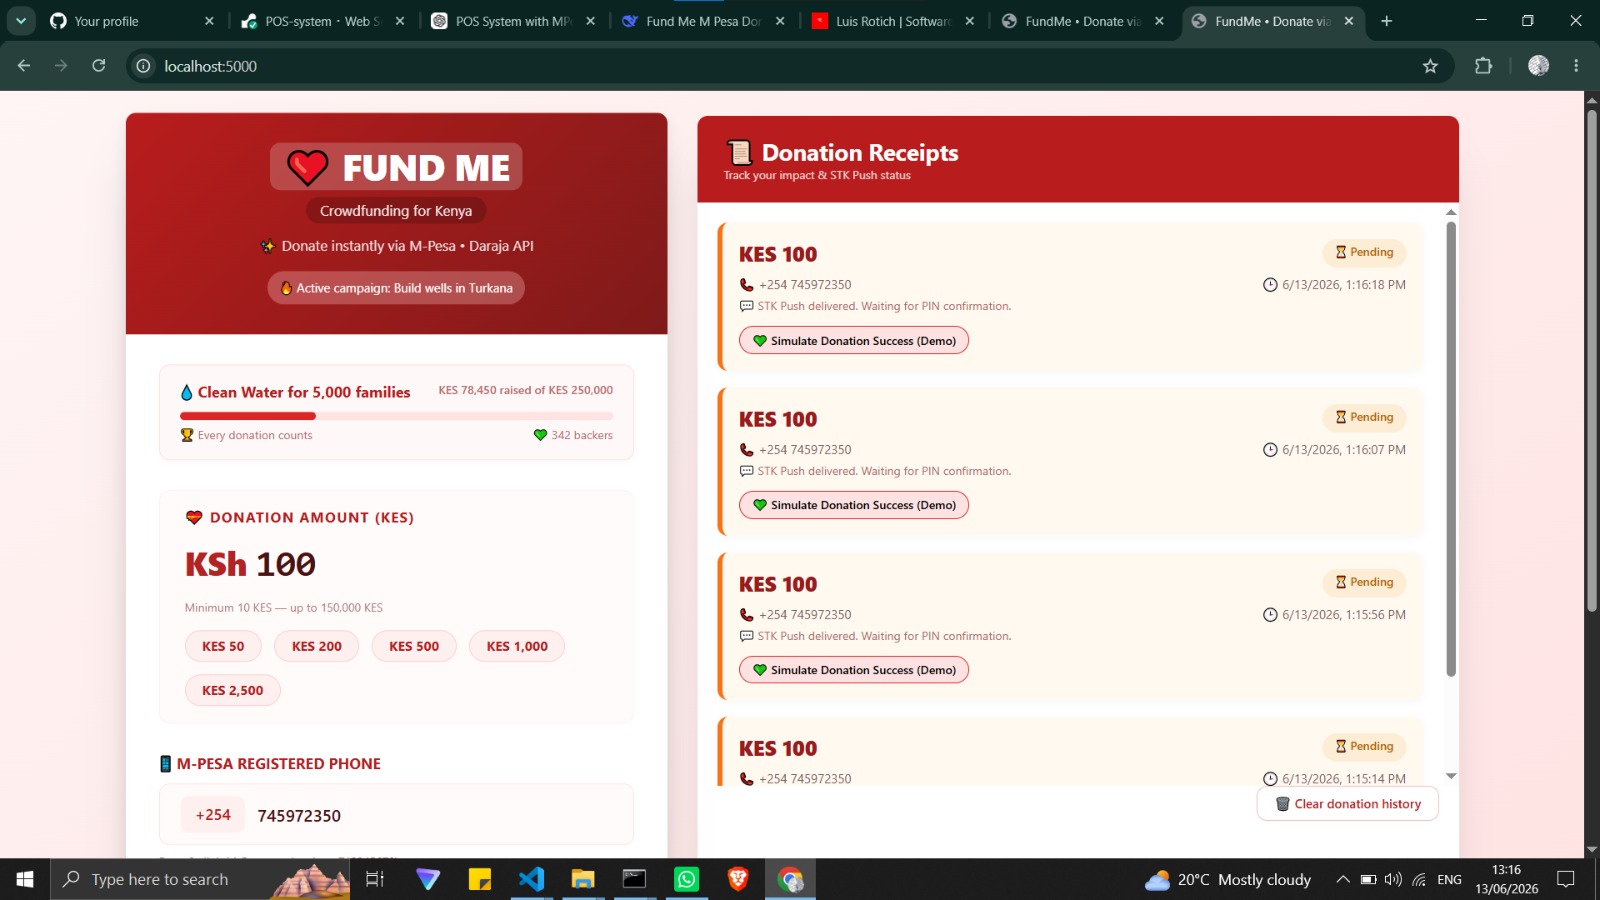Open the tab search dropdown arrow

20,21
